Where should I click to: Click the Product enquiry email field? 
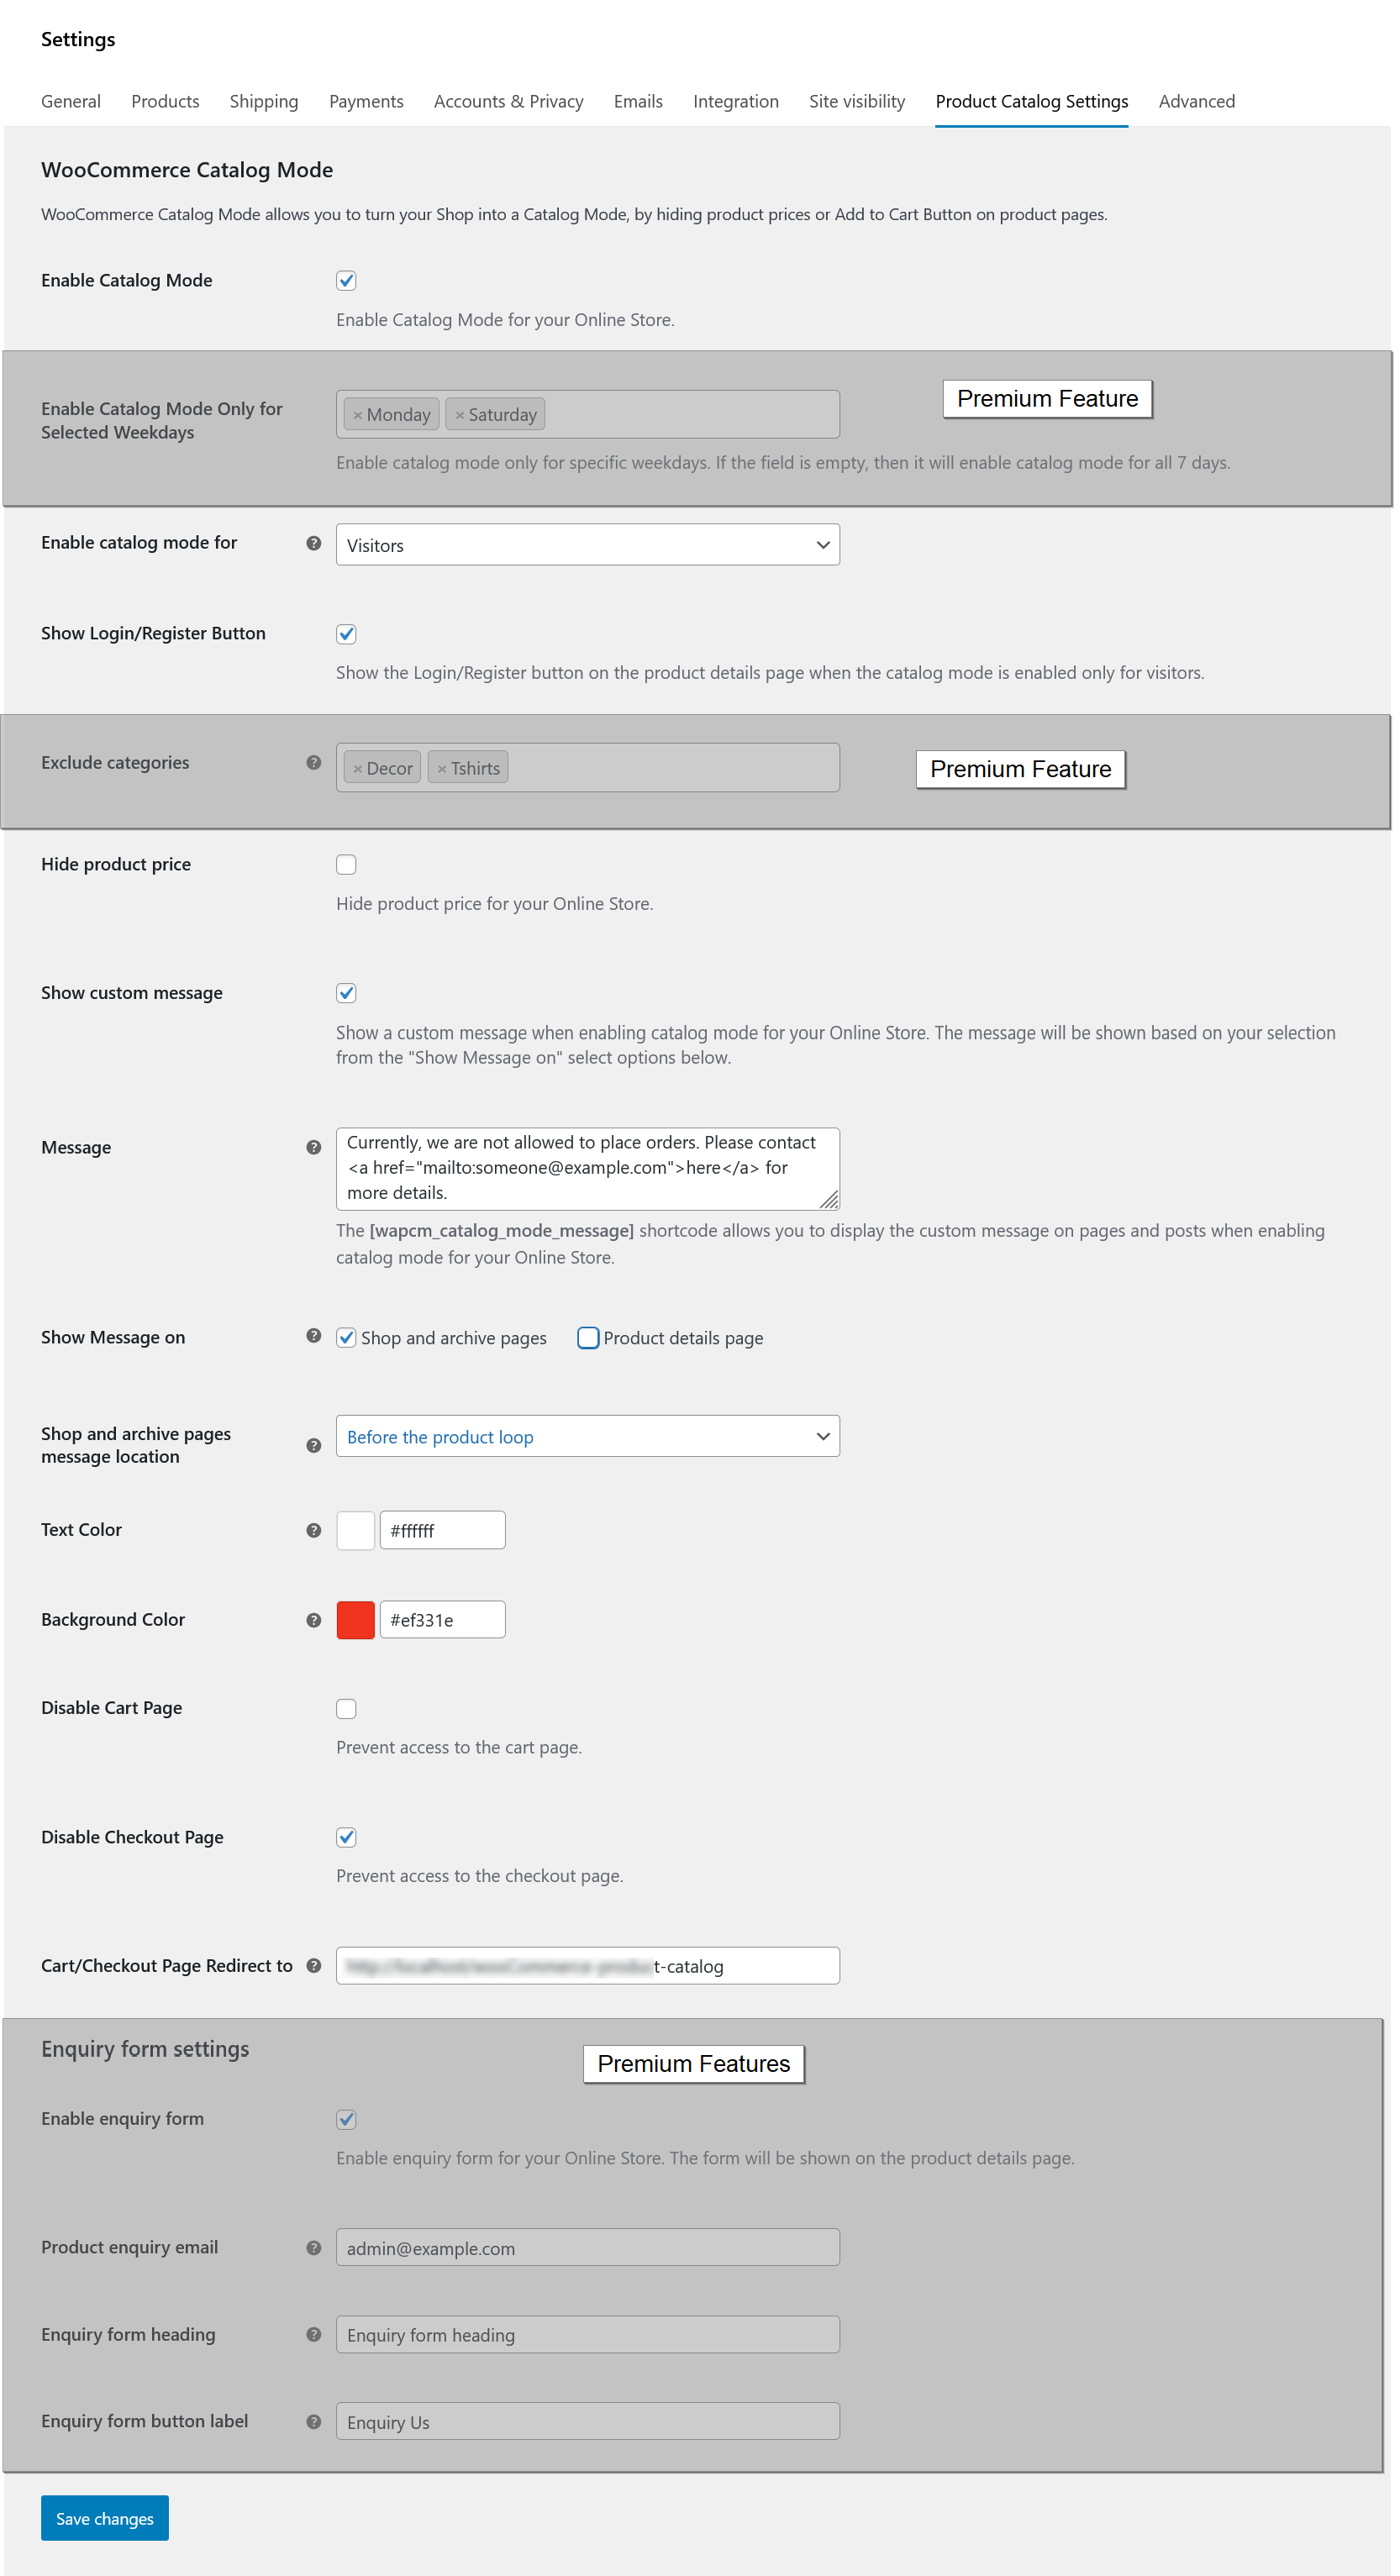587,2248
